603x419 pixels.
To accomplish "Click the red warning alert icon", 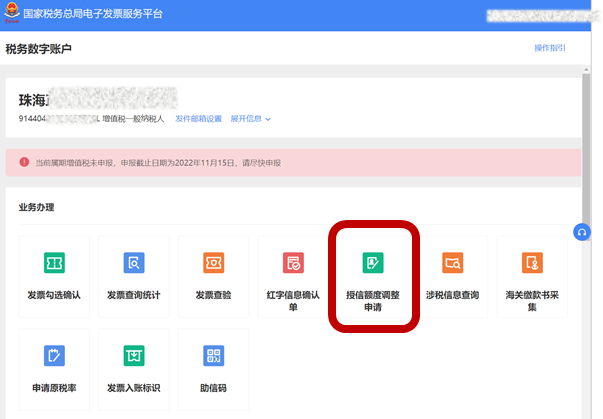I will 24,162.
